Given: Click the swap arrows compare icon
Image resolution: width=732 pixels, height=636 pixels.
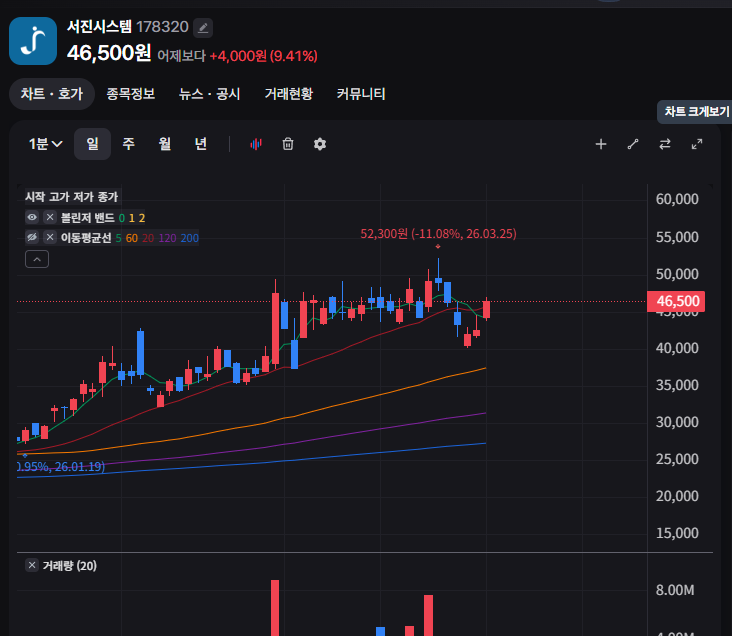Looking at the screenshot, I should [665, 144].
